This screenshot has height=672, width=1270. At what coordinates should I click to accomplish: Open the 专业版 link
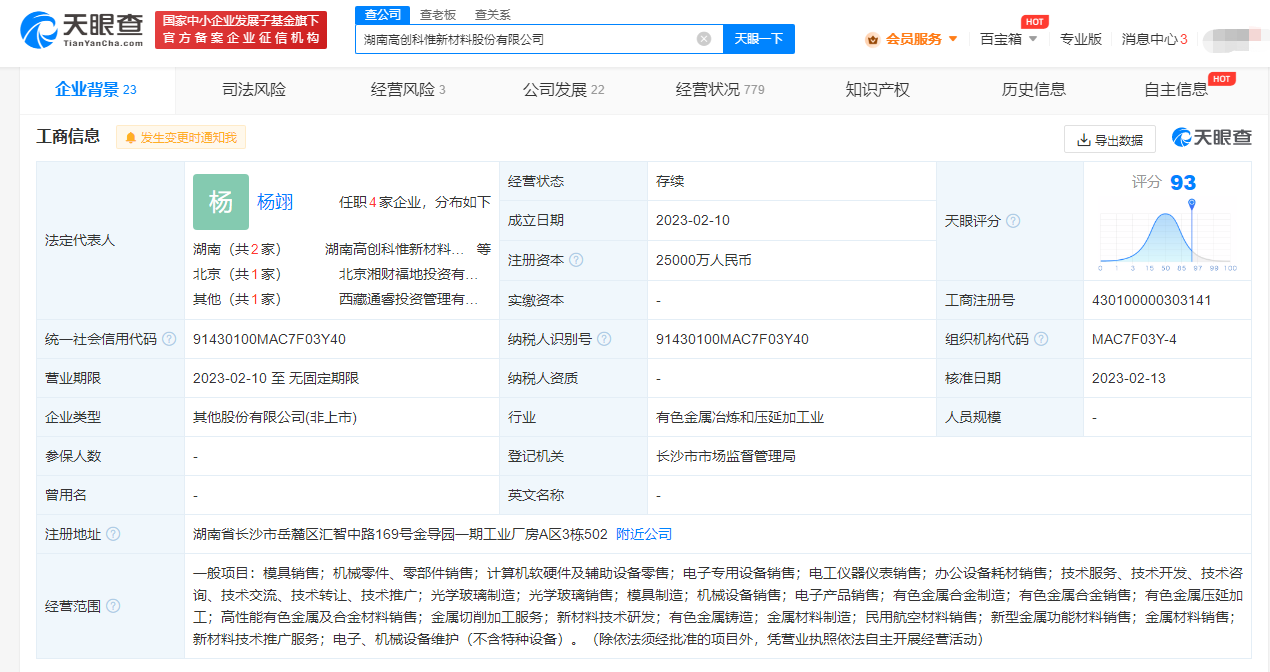tap(1081, 39)
